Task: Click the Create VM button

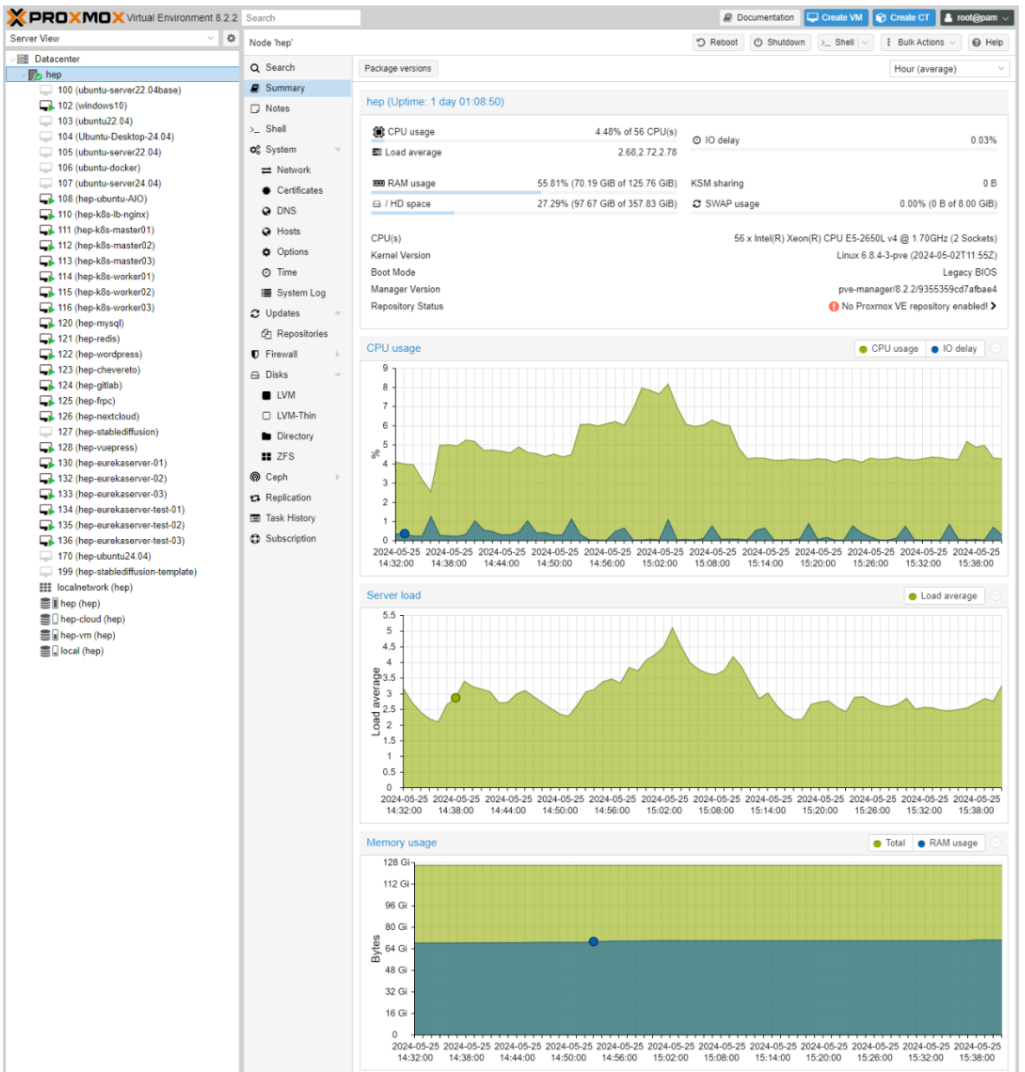Action: 836,18
